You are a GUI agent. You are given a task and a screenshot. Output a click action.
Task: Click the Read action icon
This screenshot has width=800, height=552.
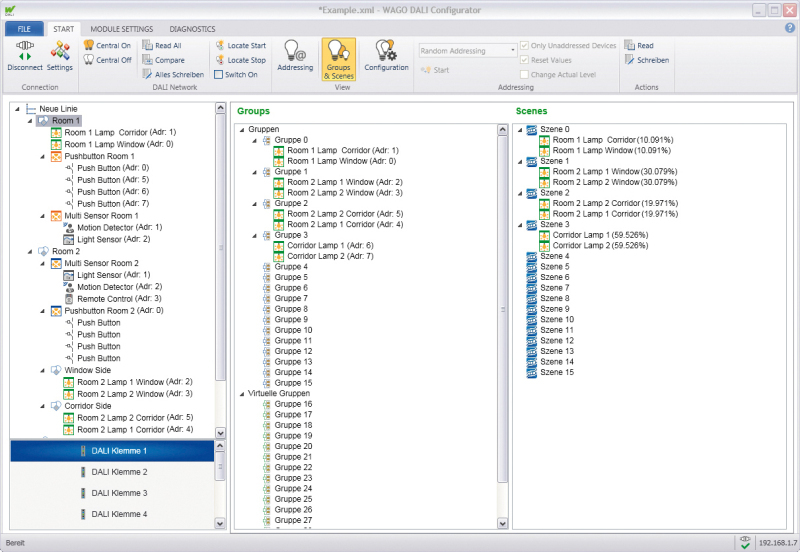(630, 45)
